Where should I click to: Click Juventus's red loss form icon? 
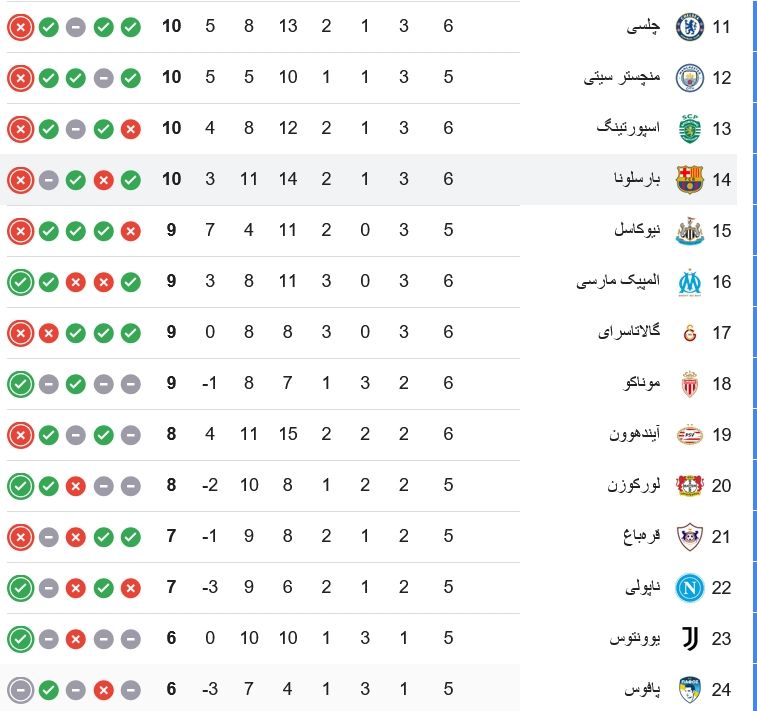point(76,639)
